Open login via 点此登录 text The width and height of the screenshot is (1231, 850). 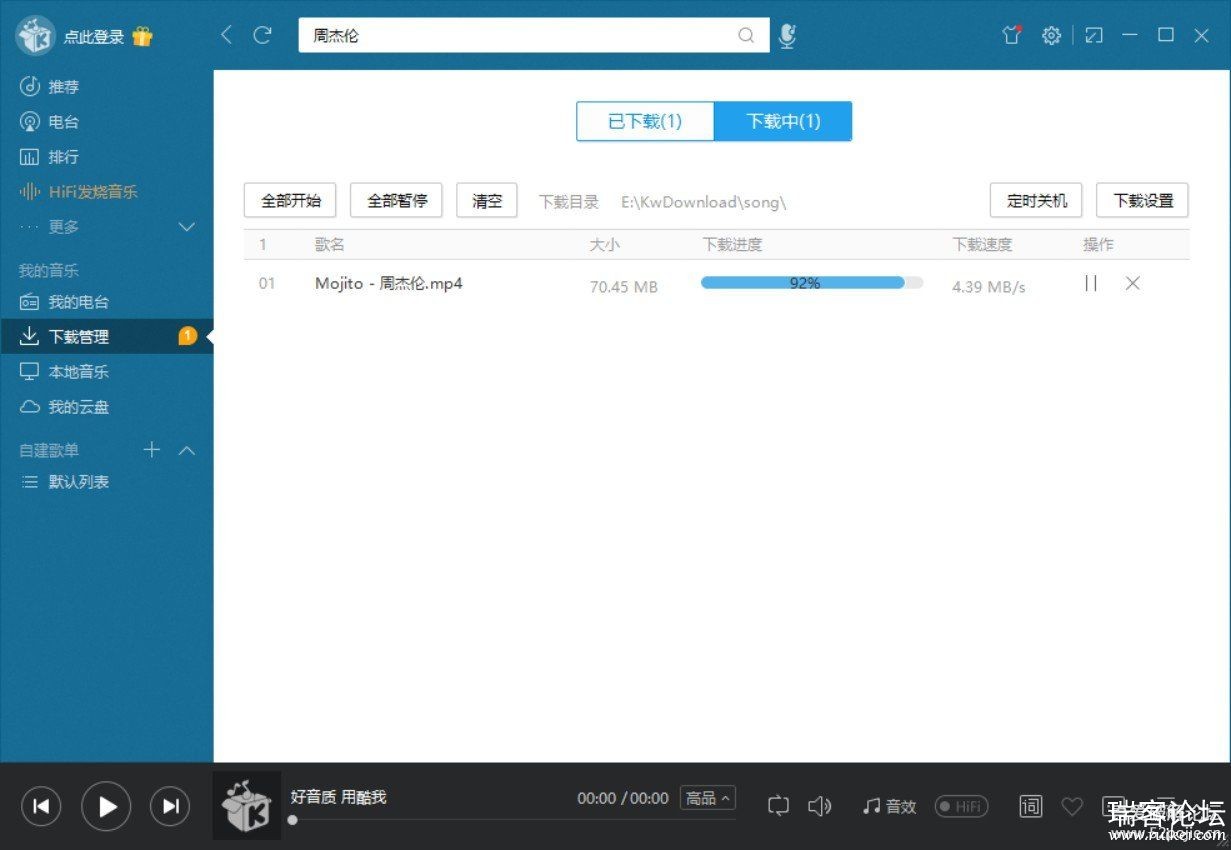pos(94,37)
